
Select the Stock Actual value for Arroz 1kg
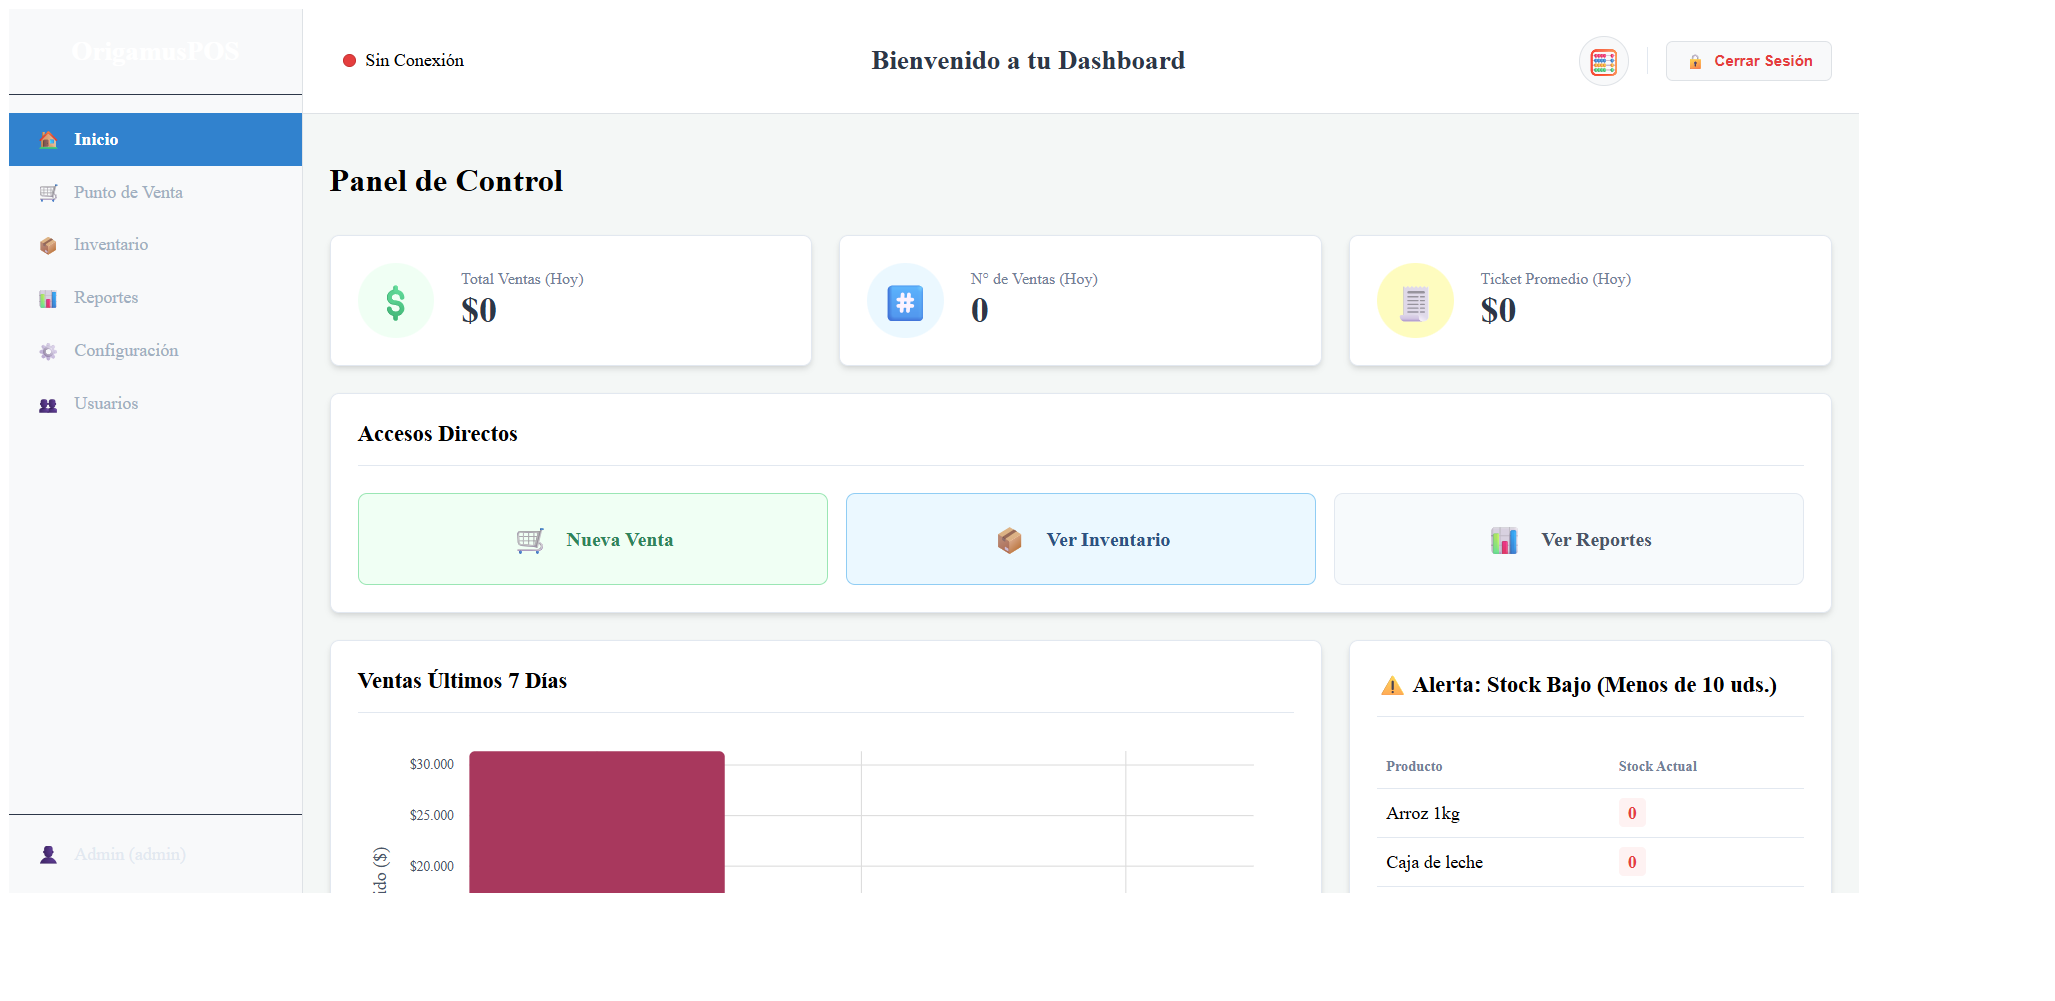tap(1631, 813)
